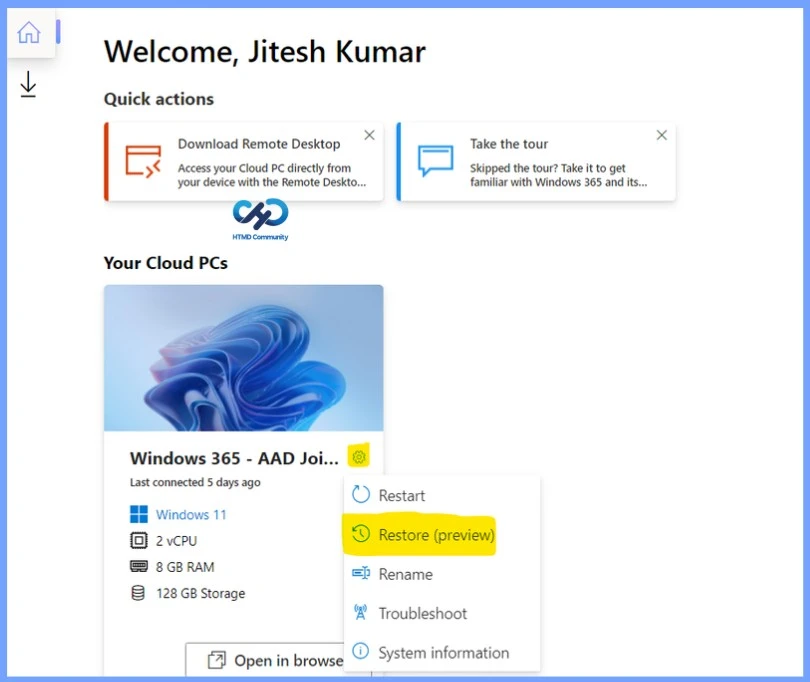Click the vCPU chip icon

tap(138, 540)
